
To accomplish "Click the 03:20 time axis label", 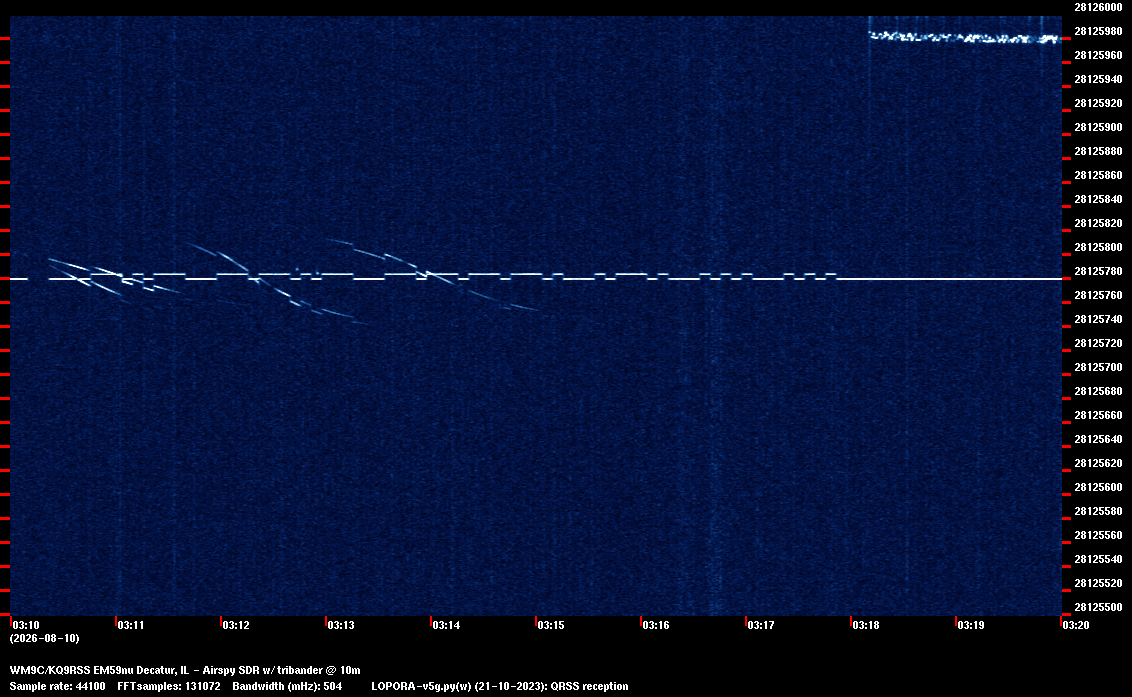I will coord(1076,625).
